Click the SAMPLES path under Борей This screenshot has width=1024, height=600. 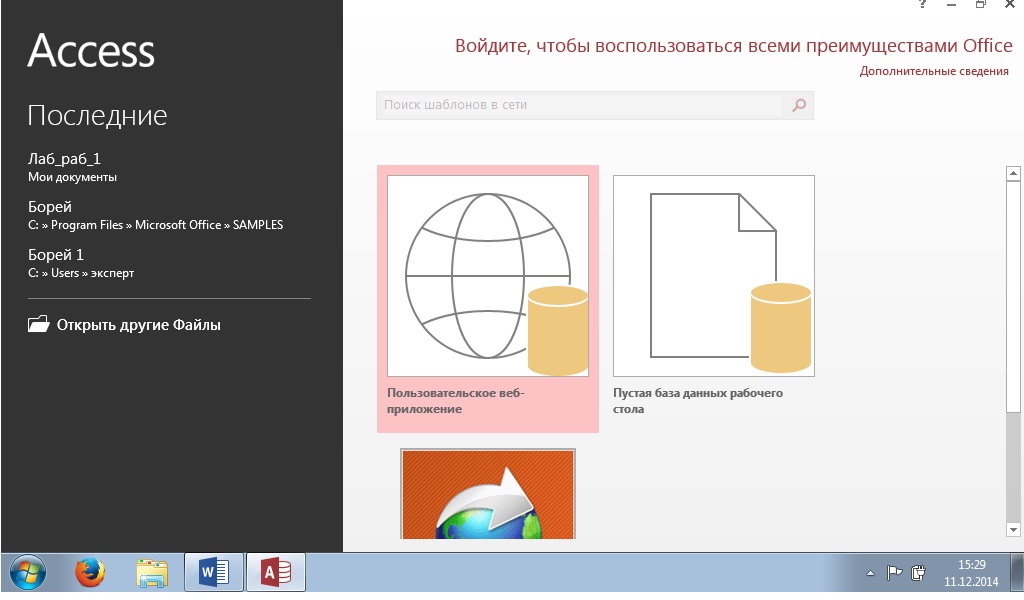coord(155,225)
